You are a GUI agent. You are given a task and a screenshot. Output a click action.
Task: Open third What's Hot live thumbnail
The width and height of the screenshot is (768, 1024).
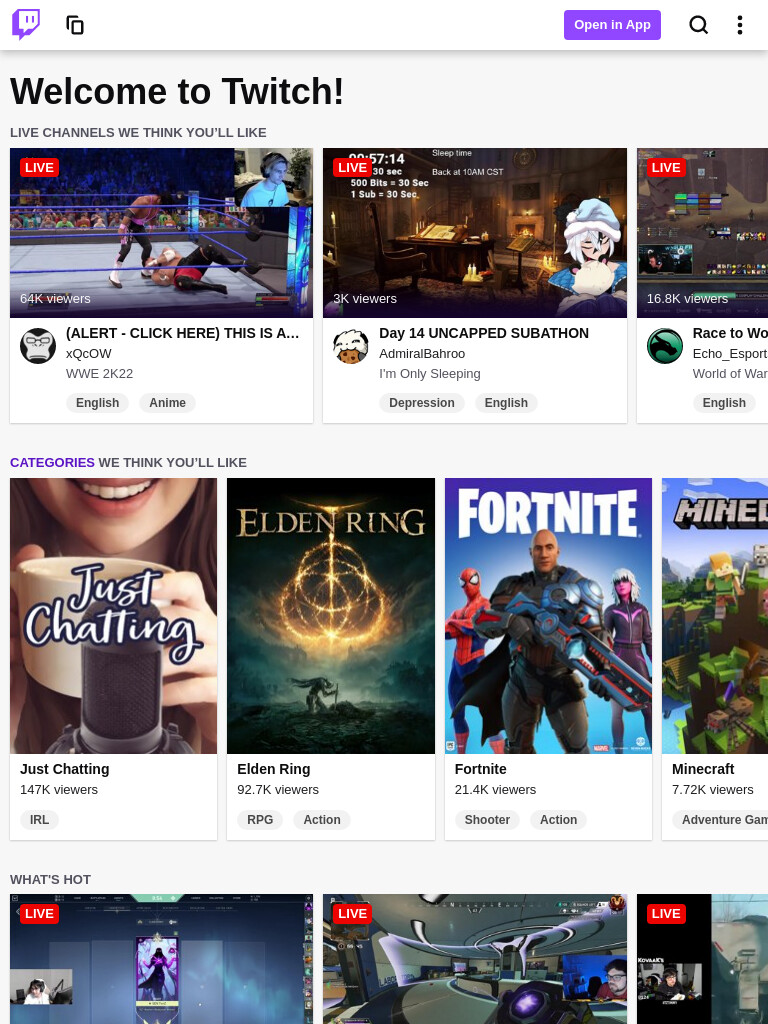tap(702, 959)
